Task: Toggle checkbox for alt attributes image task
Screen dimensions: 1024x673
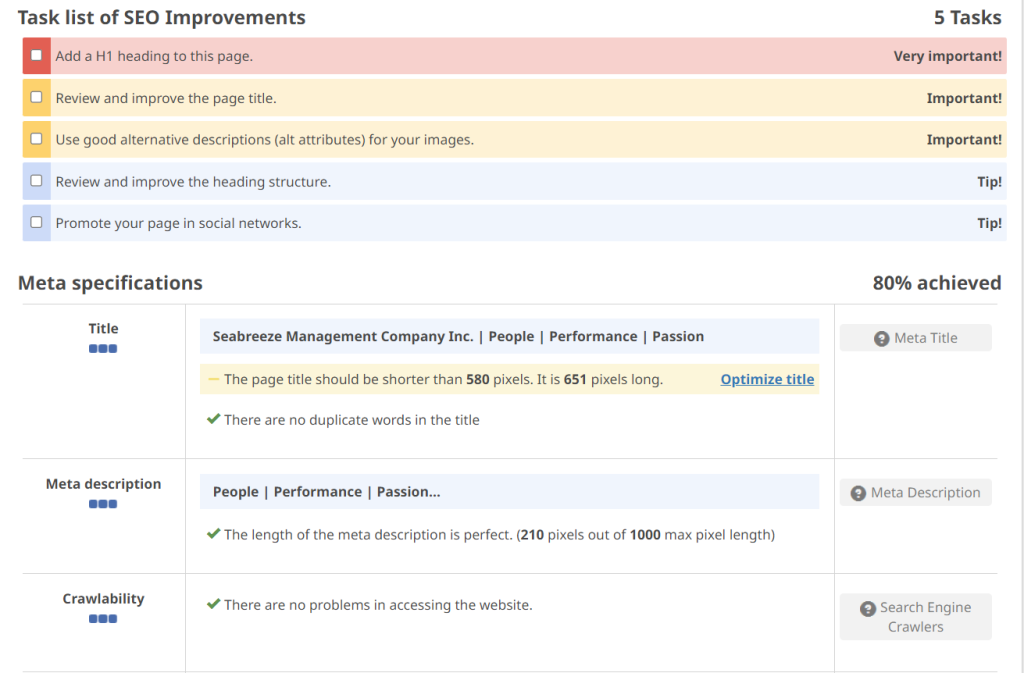Action: point(37,139)
